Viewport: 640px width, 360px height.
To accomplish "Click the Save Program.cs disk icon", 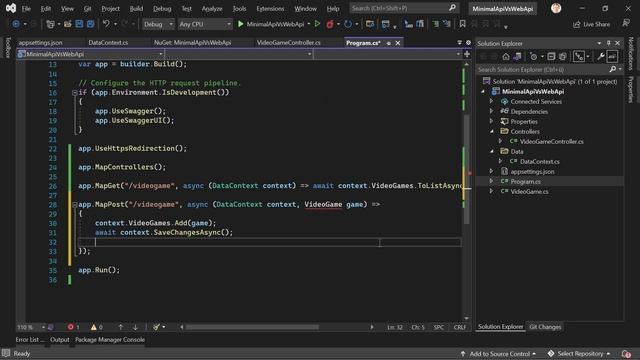I will click(79, 24).
